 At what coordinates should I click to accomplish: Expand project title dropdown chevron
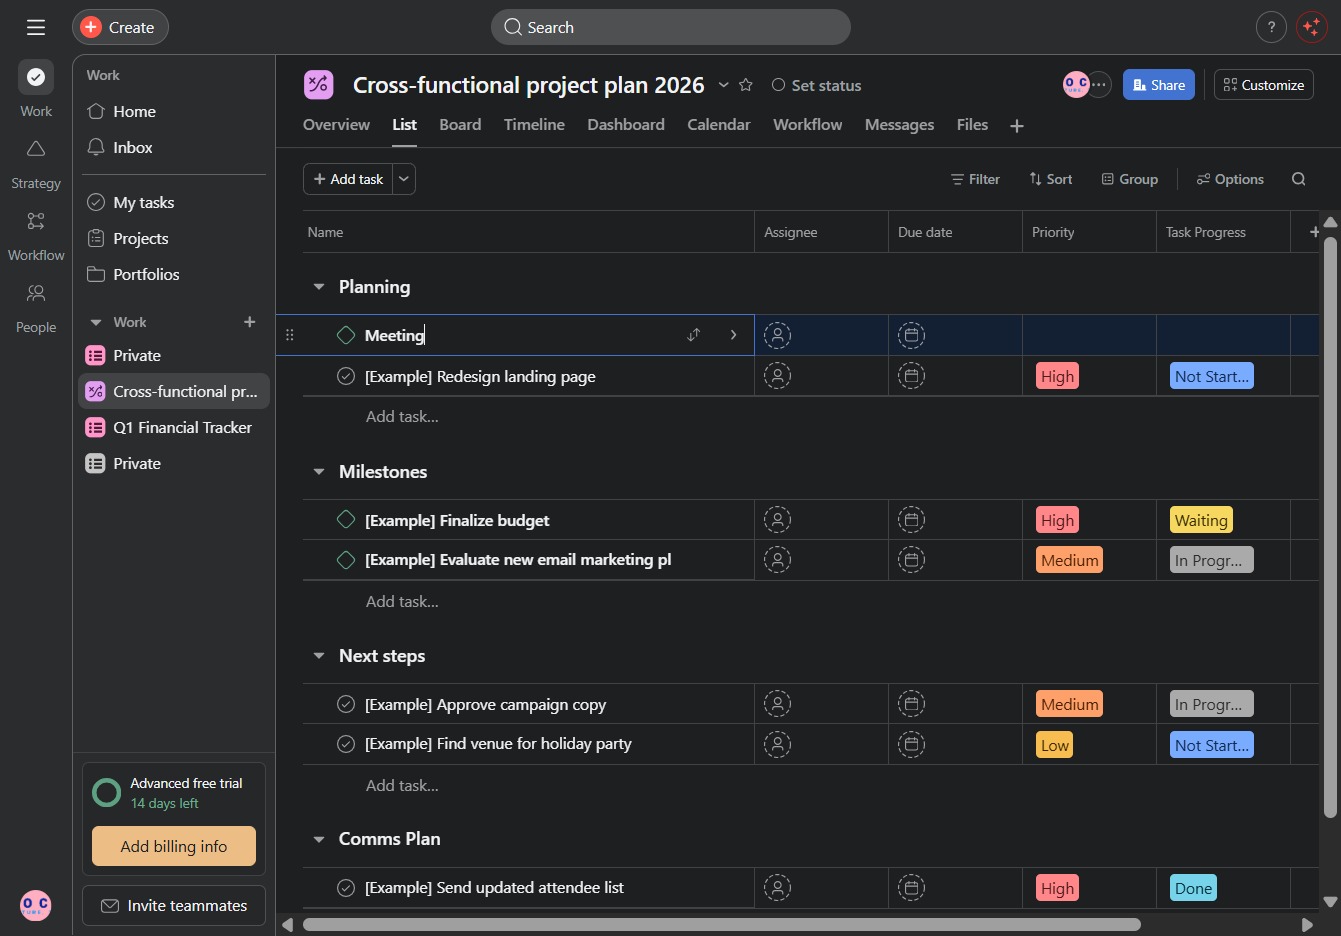[723, 85]
